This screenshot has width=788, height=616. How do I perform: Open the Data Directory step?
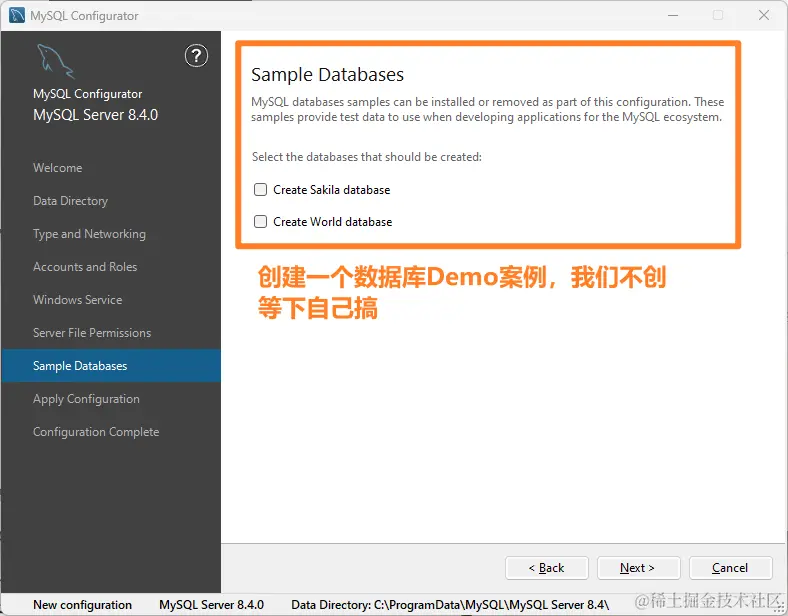(70, 201)
